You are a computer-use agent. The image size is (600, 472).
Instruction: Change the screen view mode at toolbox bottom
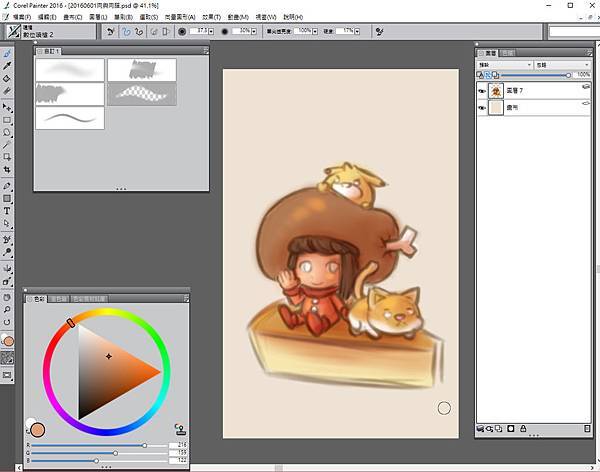[7, 375]
